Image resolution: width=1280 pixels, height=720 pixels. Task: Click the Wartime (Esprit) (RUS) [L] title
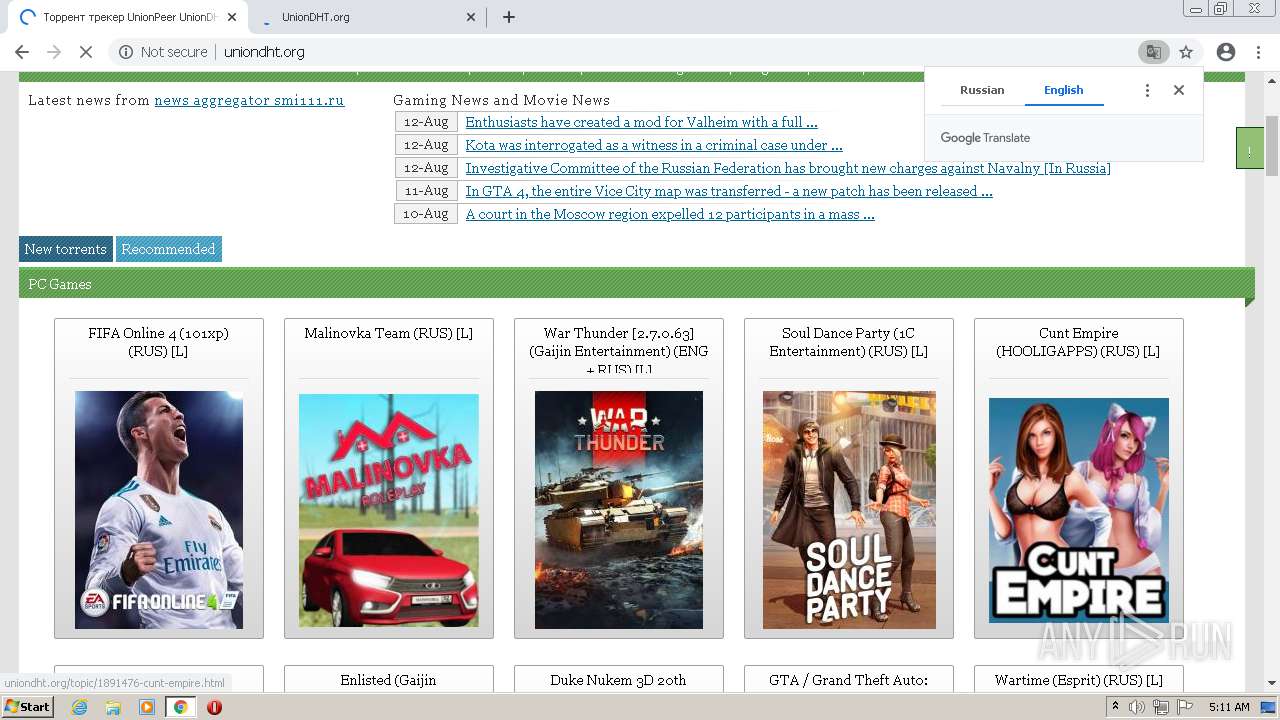coord(1078,680)
